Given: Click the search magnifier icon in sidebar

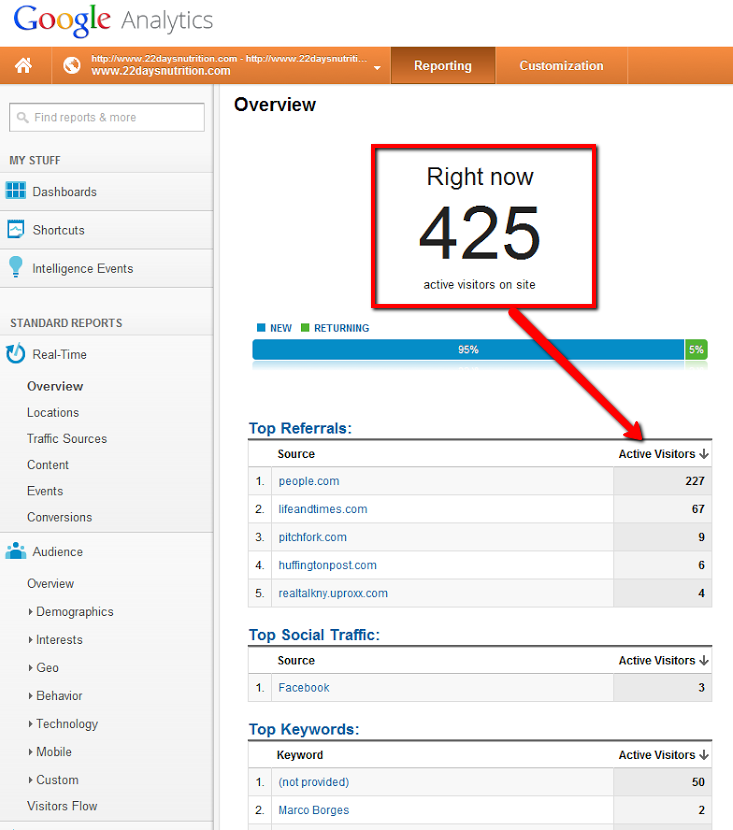Looking at the screenshot, I should pyautogui.click(x=22, y=118).
